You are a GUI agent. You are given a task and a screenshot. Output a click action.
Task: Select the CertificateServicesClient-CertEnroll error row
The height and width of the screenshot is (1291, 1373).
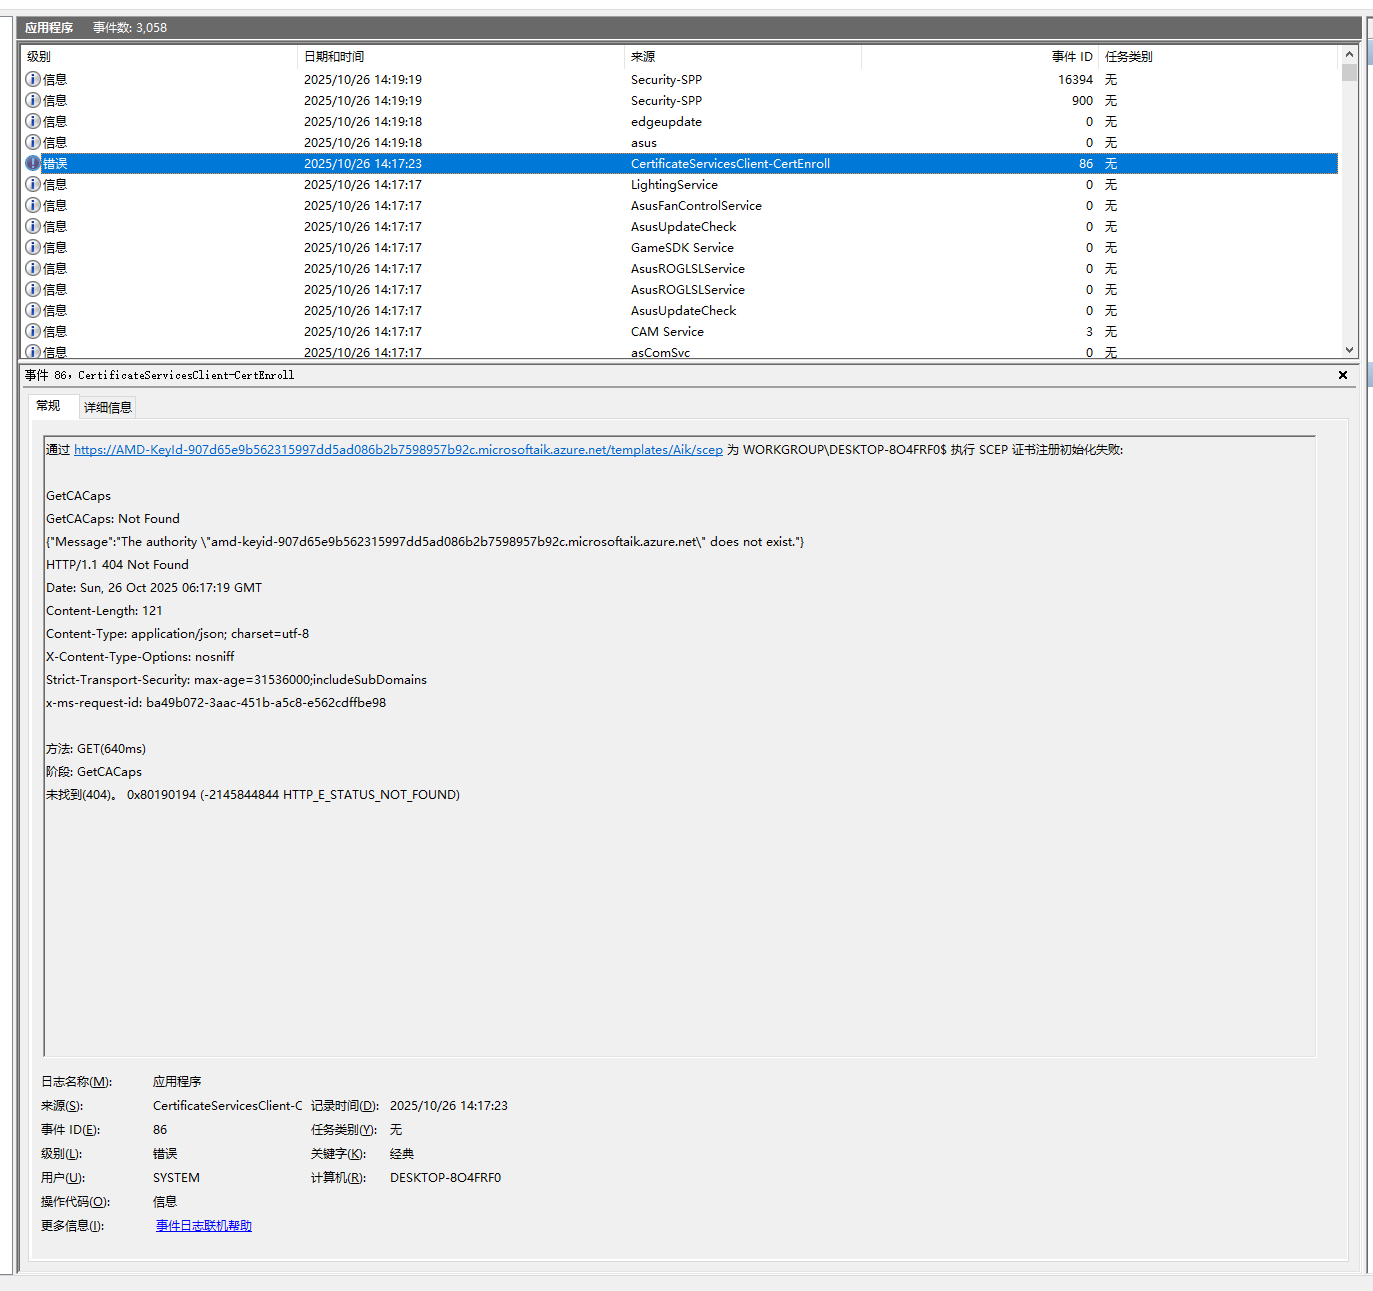pos(680,163)
